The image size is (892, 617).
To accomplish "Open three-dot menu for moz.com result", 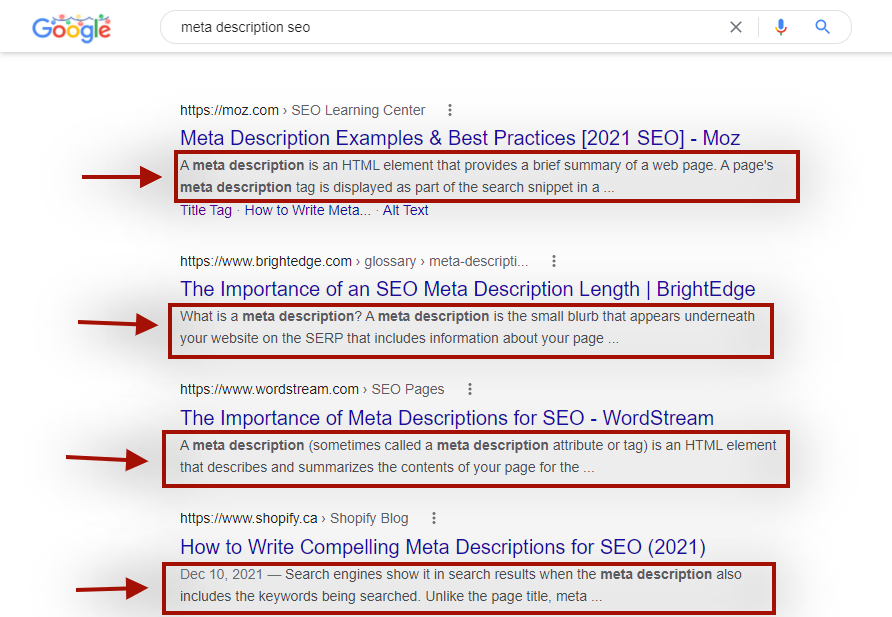I will (449, 110).
